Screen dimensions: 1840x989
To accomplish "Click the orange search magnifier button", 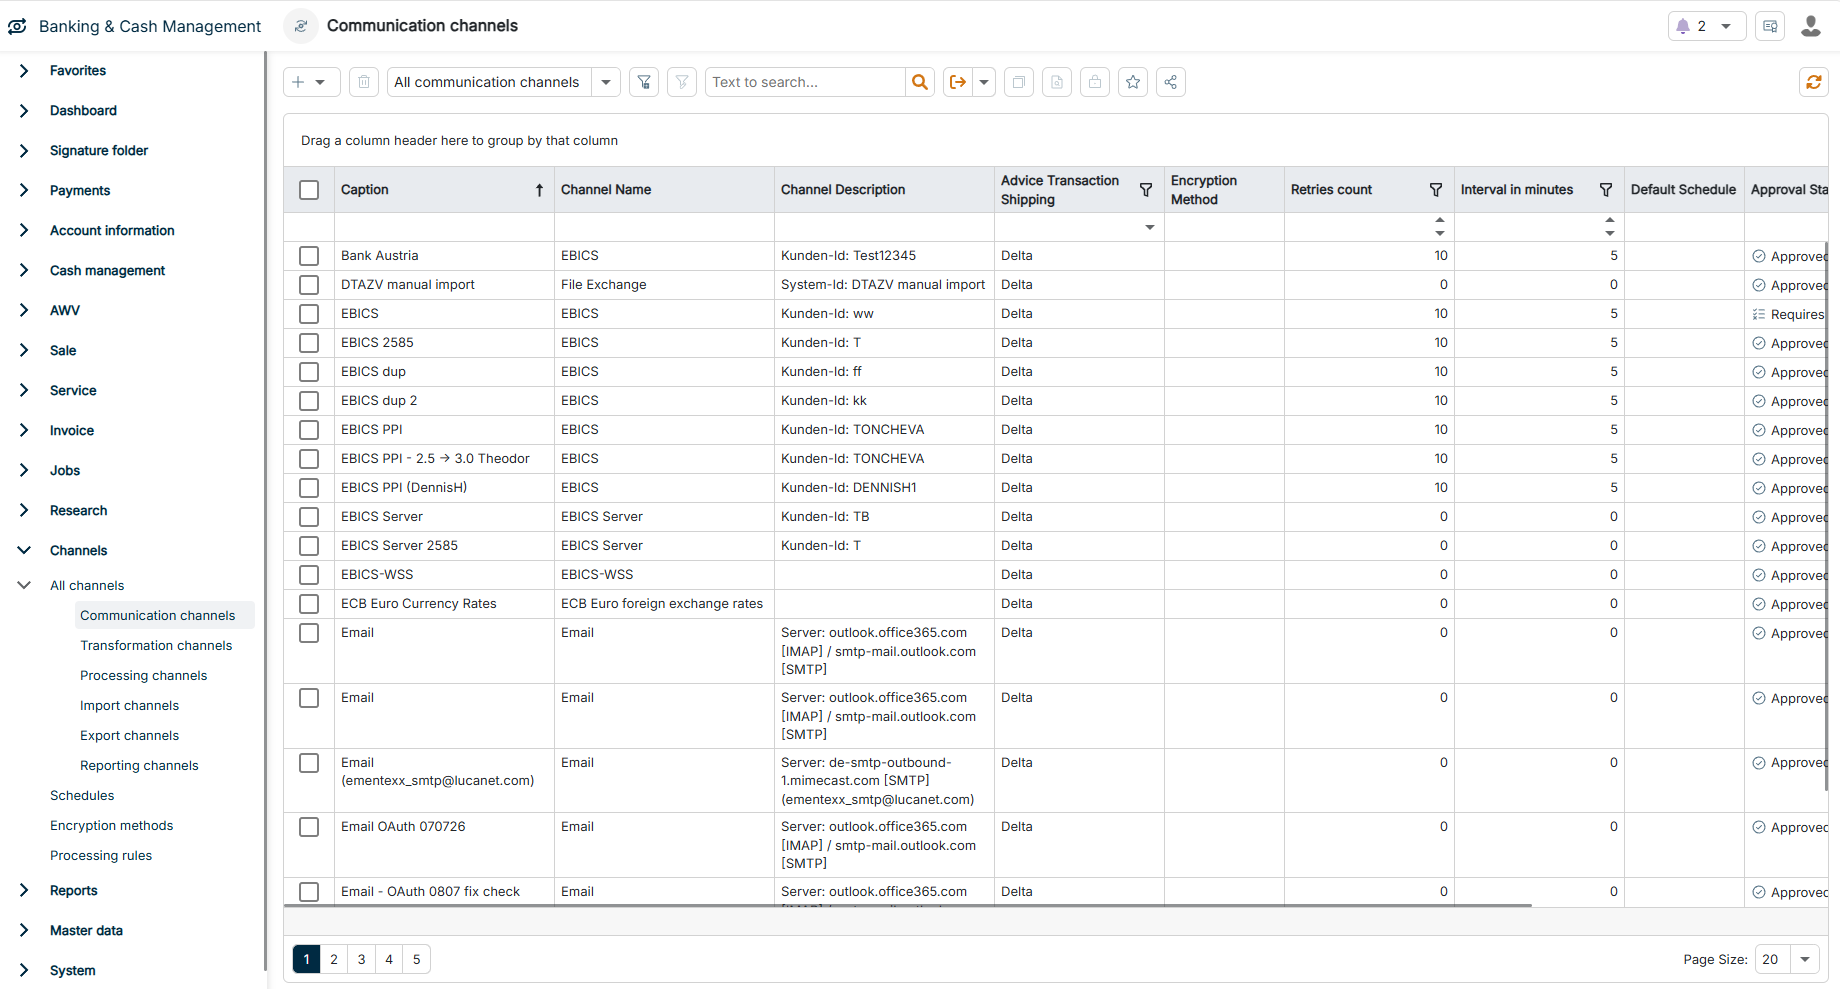I will (920, 82).
